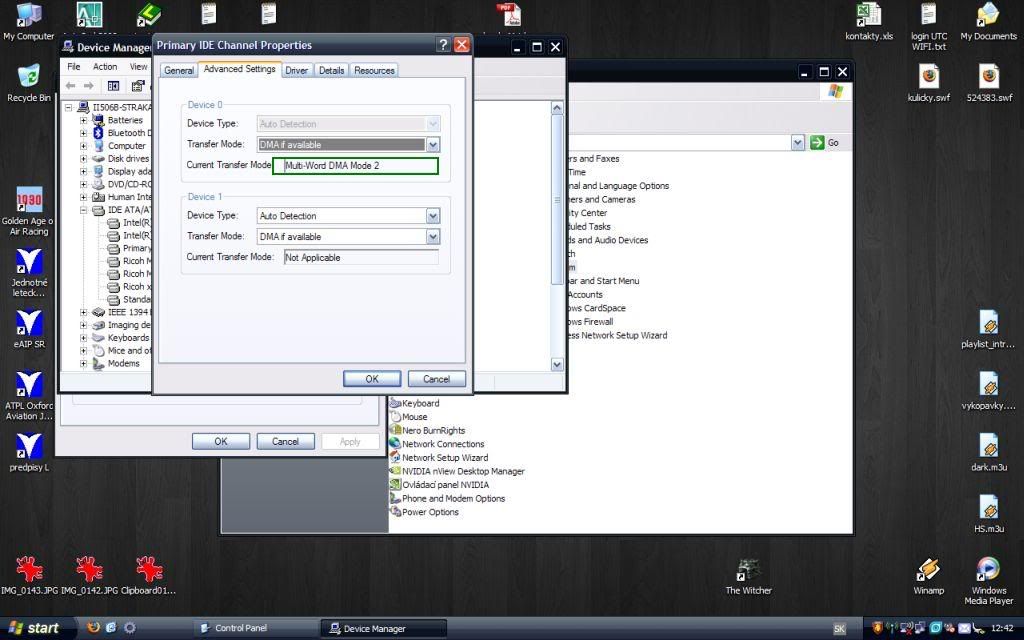Select The Witcher desktop shortcut
The image size is (1024, 640).
748,576
